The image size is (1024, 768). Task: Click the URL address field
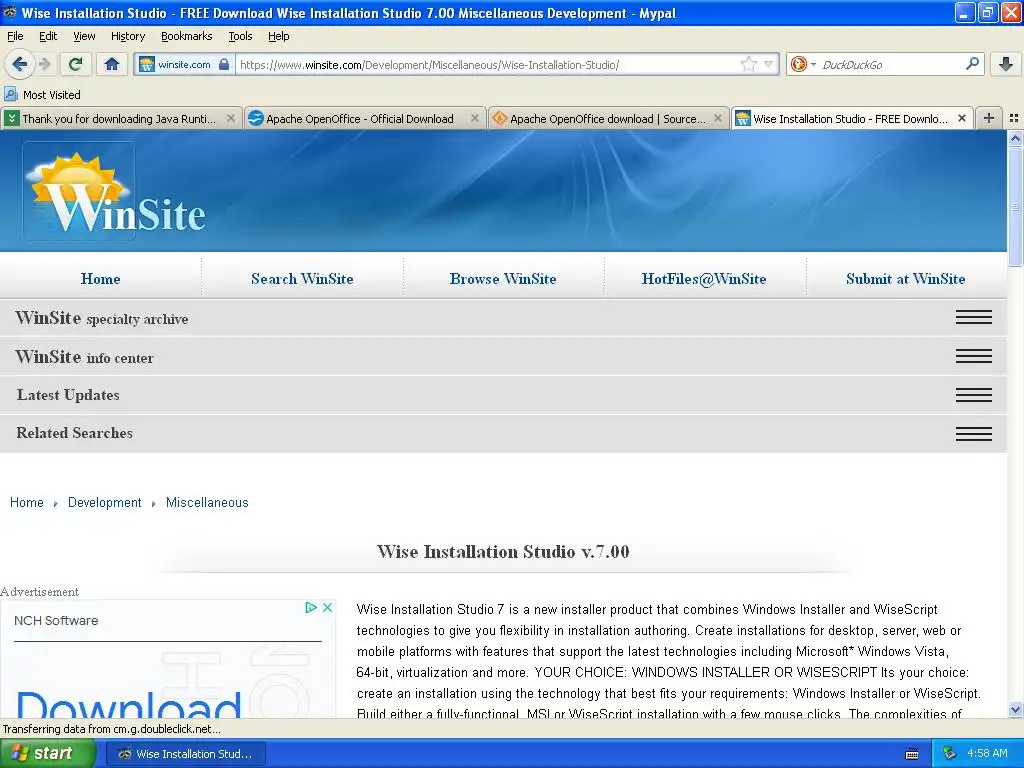[488, 64]
